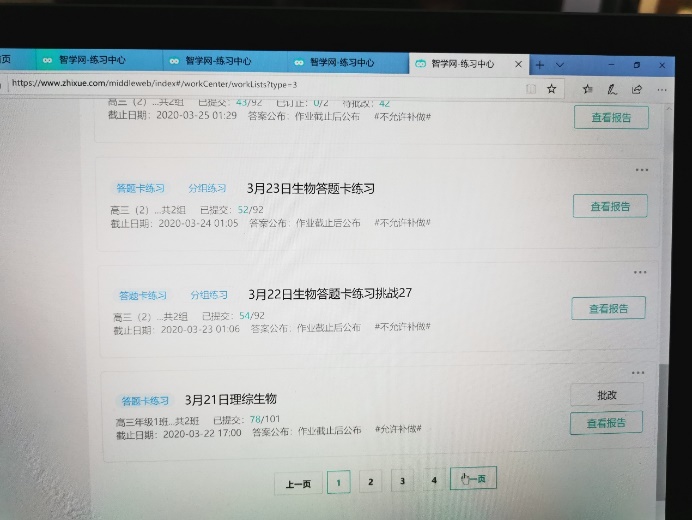Click deadline 2020-03-24 01:05

tap(198, 223)
